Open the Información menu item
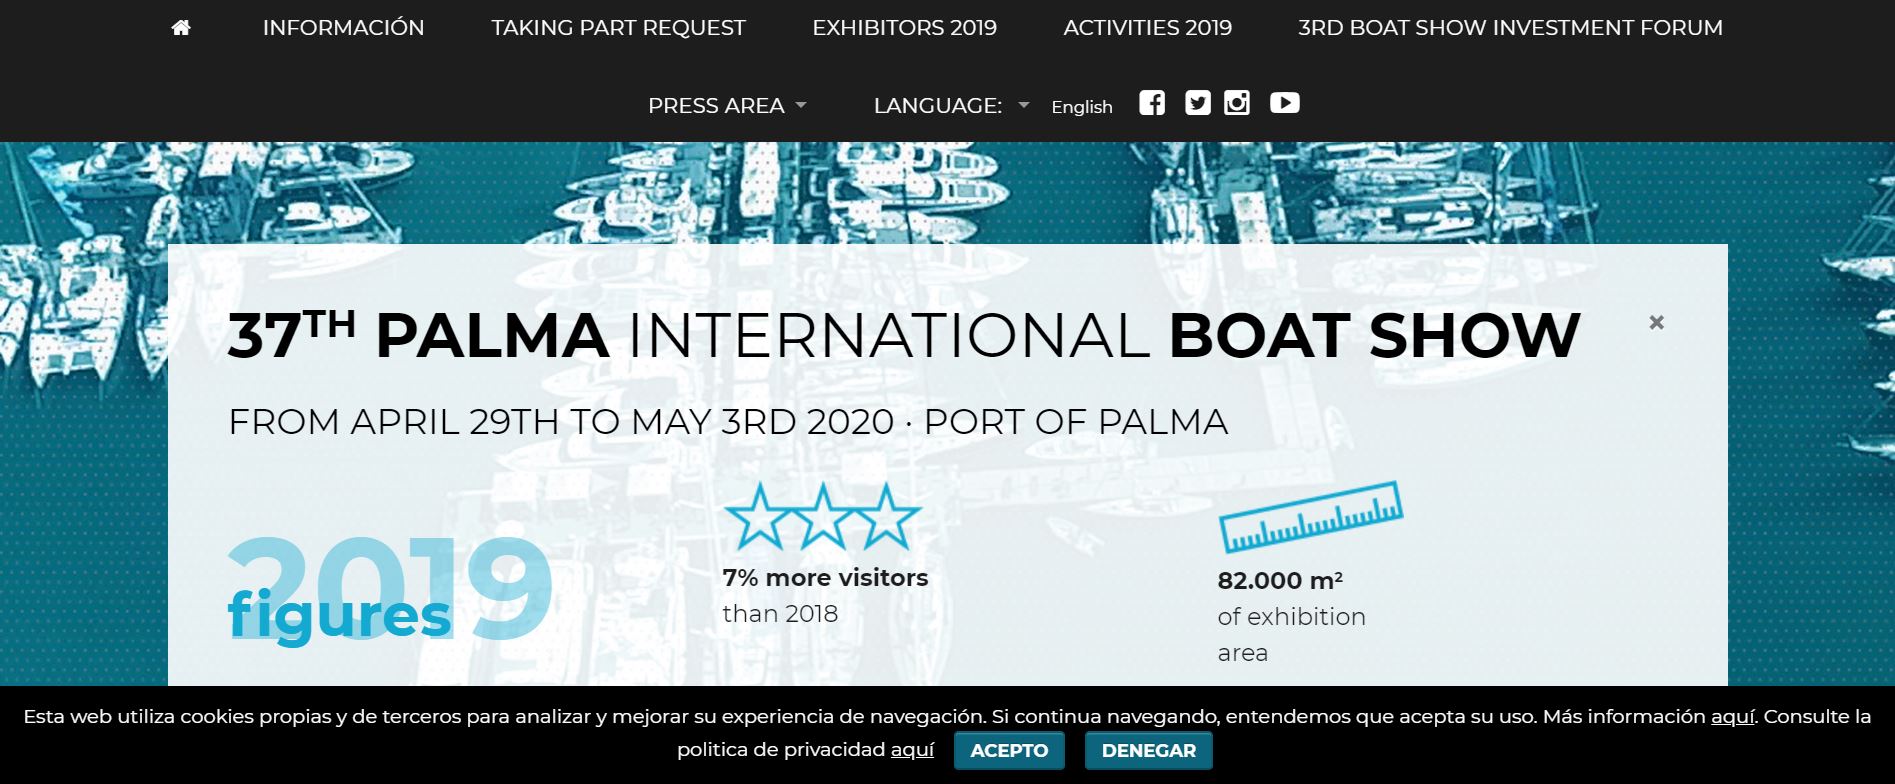This screenshot has width=1895, height=784. point(343,28)
